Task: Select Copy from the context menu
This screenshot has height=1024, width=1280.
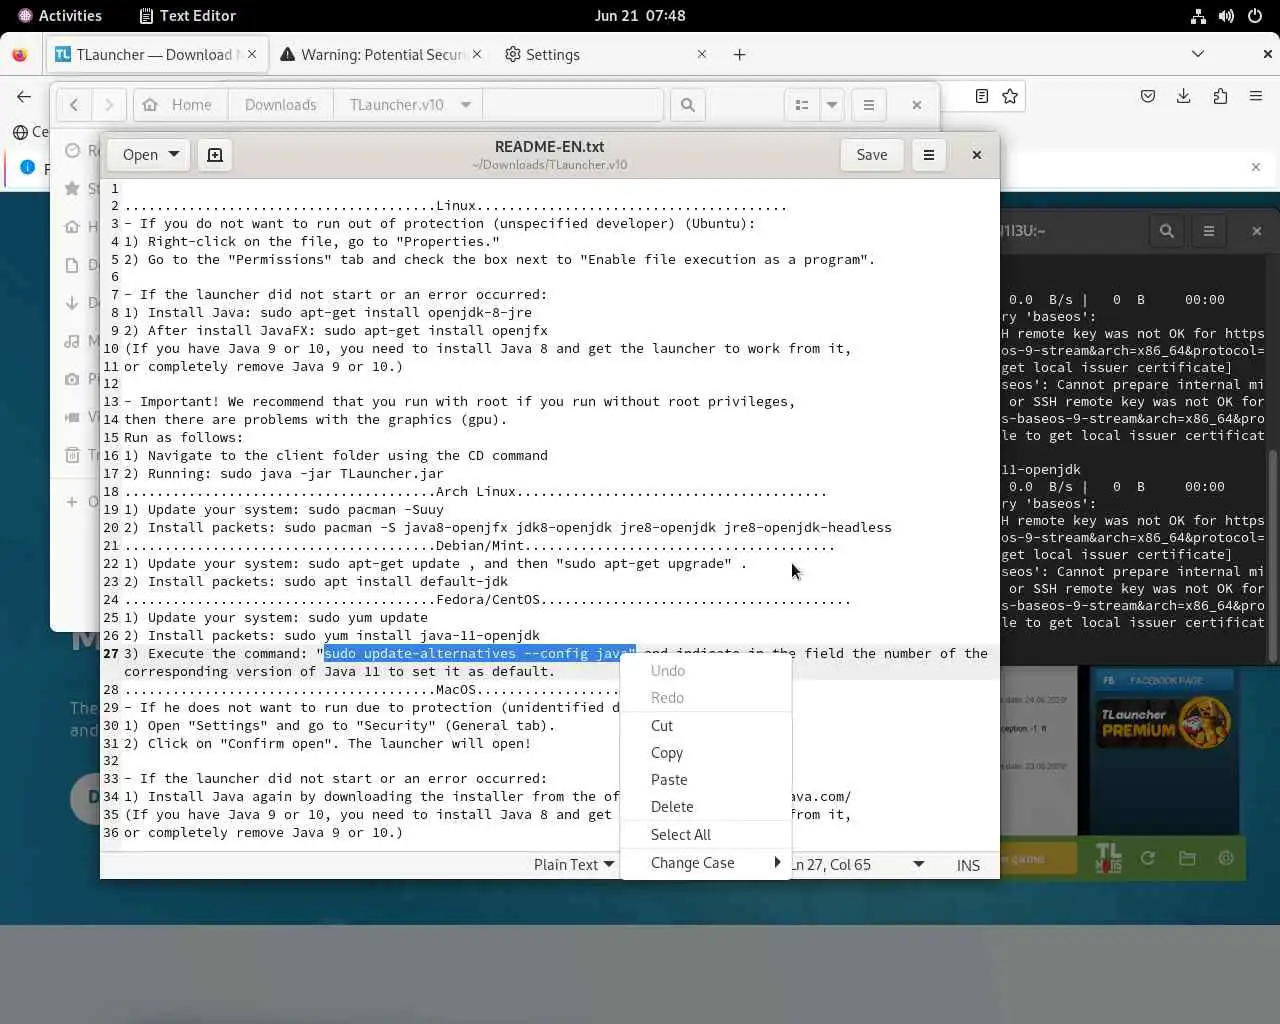Action: [706, 753]
